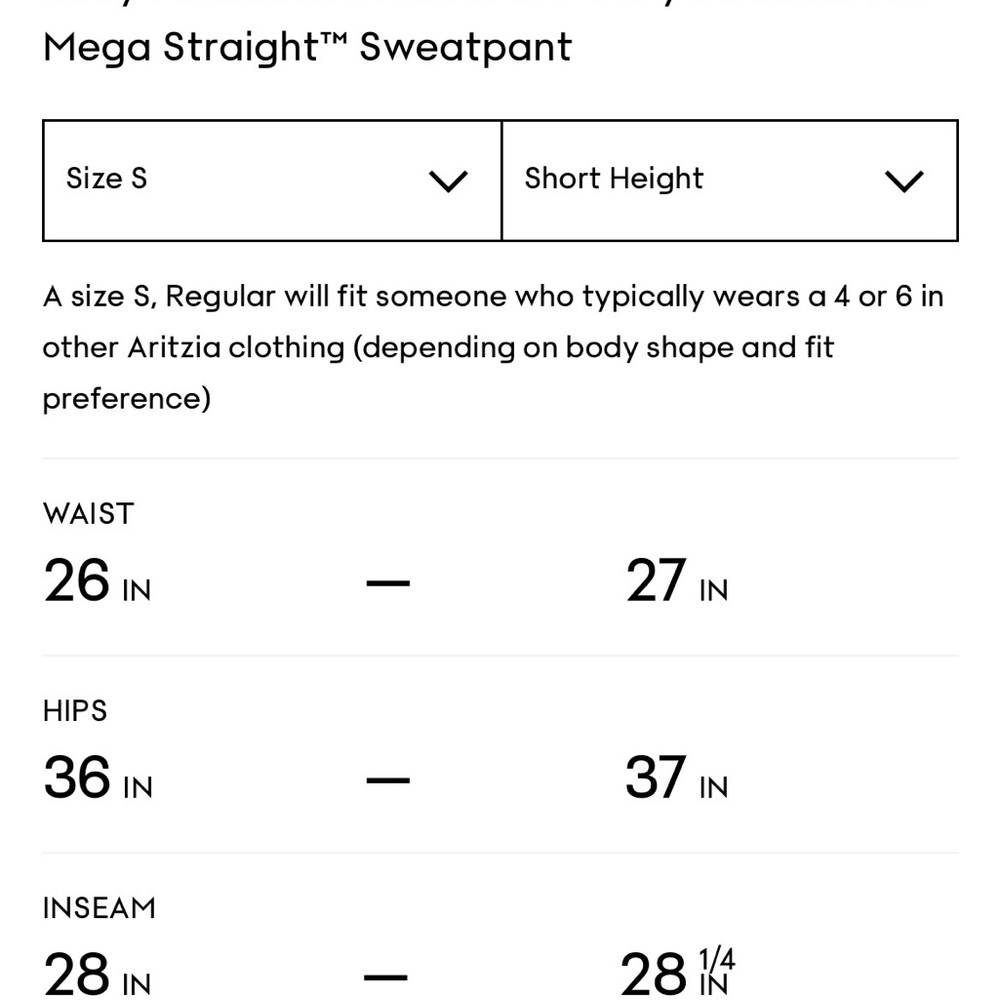Open the Short Height dropdown
This screenshot has height=1000, width=1000.
730,180
